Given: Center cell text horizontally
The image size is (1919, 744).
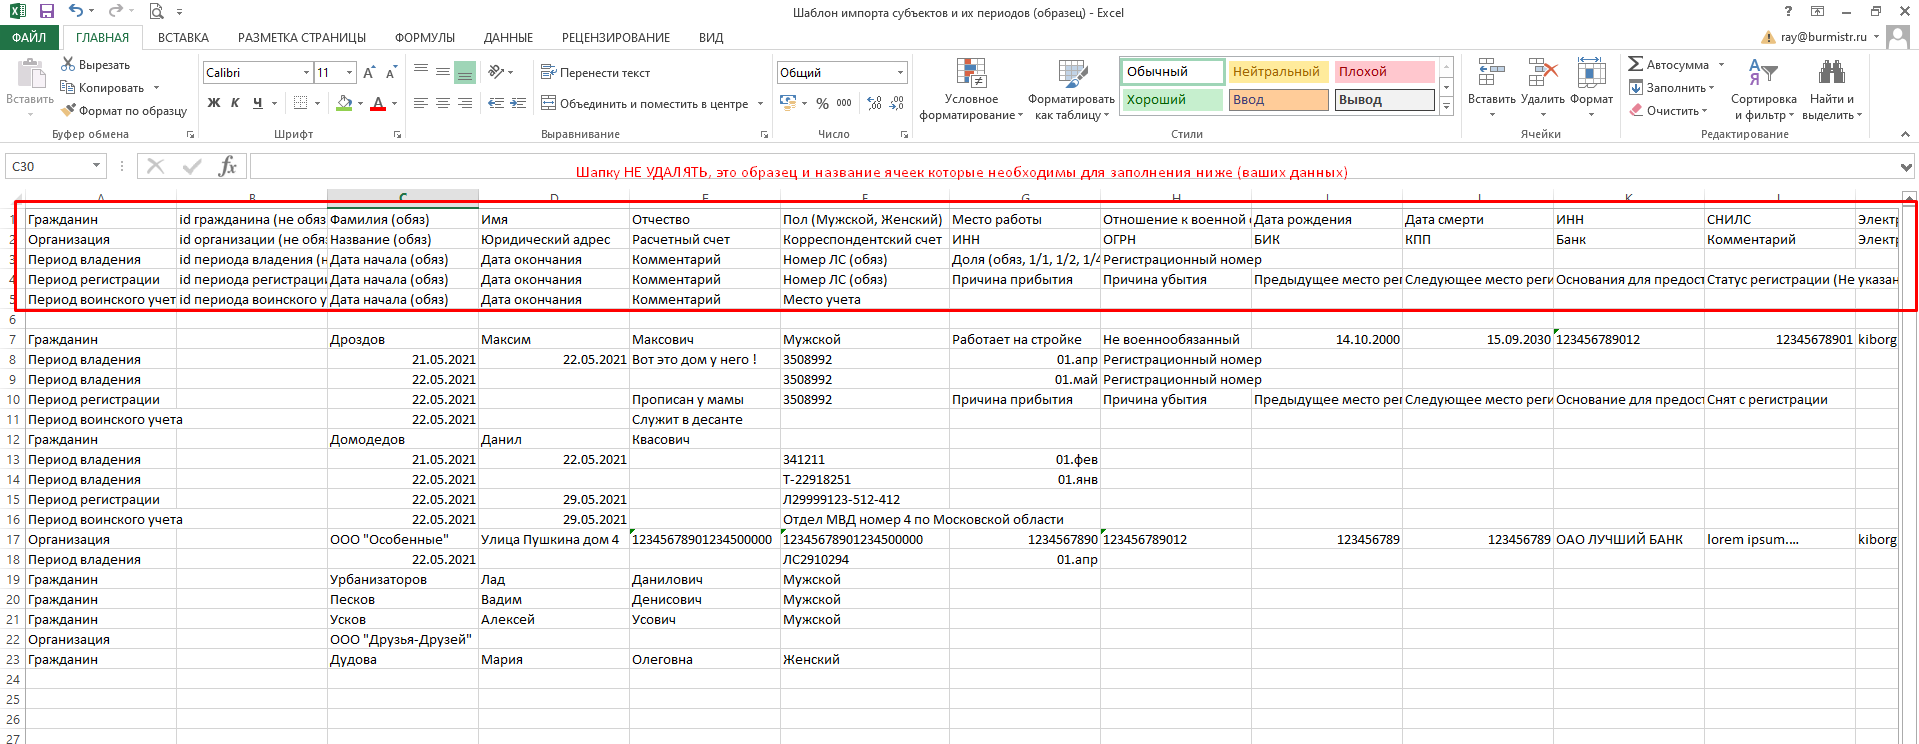Looking at the screenshot, I should click(x=442, y=103).
